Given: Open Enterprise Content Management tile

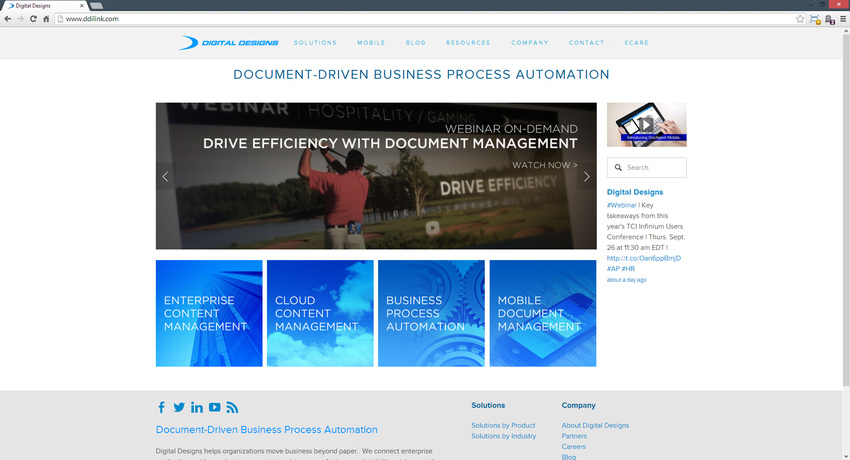Looking at the screenshot, I should 209,313.
